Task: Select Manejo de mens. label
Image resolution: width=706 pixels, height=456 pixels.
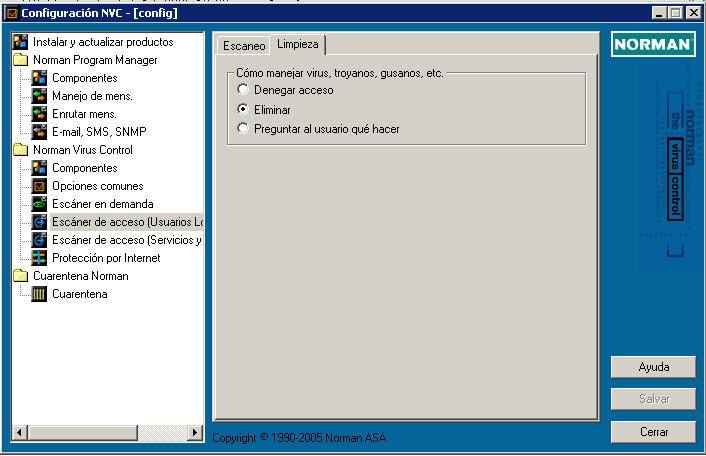Action: click(x=92, y=96)
